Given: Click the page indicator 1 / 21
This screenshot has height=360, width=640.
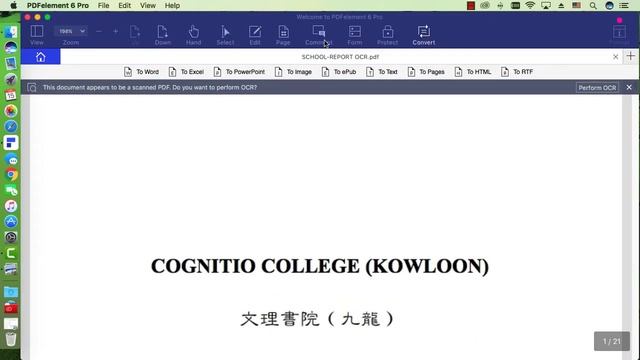Looking at the screenshot, I should 612,341.
